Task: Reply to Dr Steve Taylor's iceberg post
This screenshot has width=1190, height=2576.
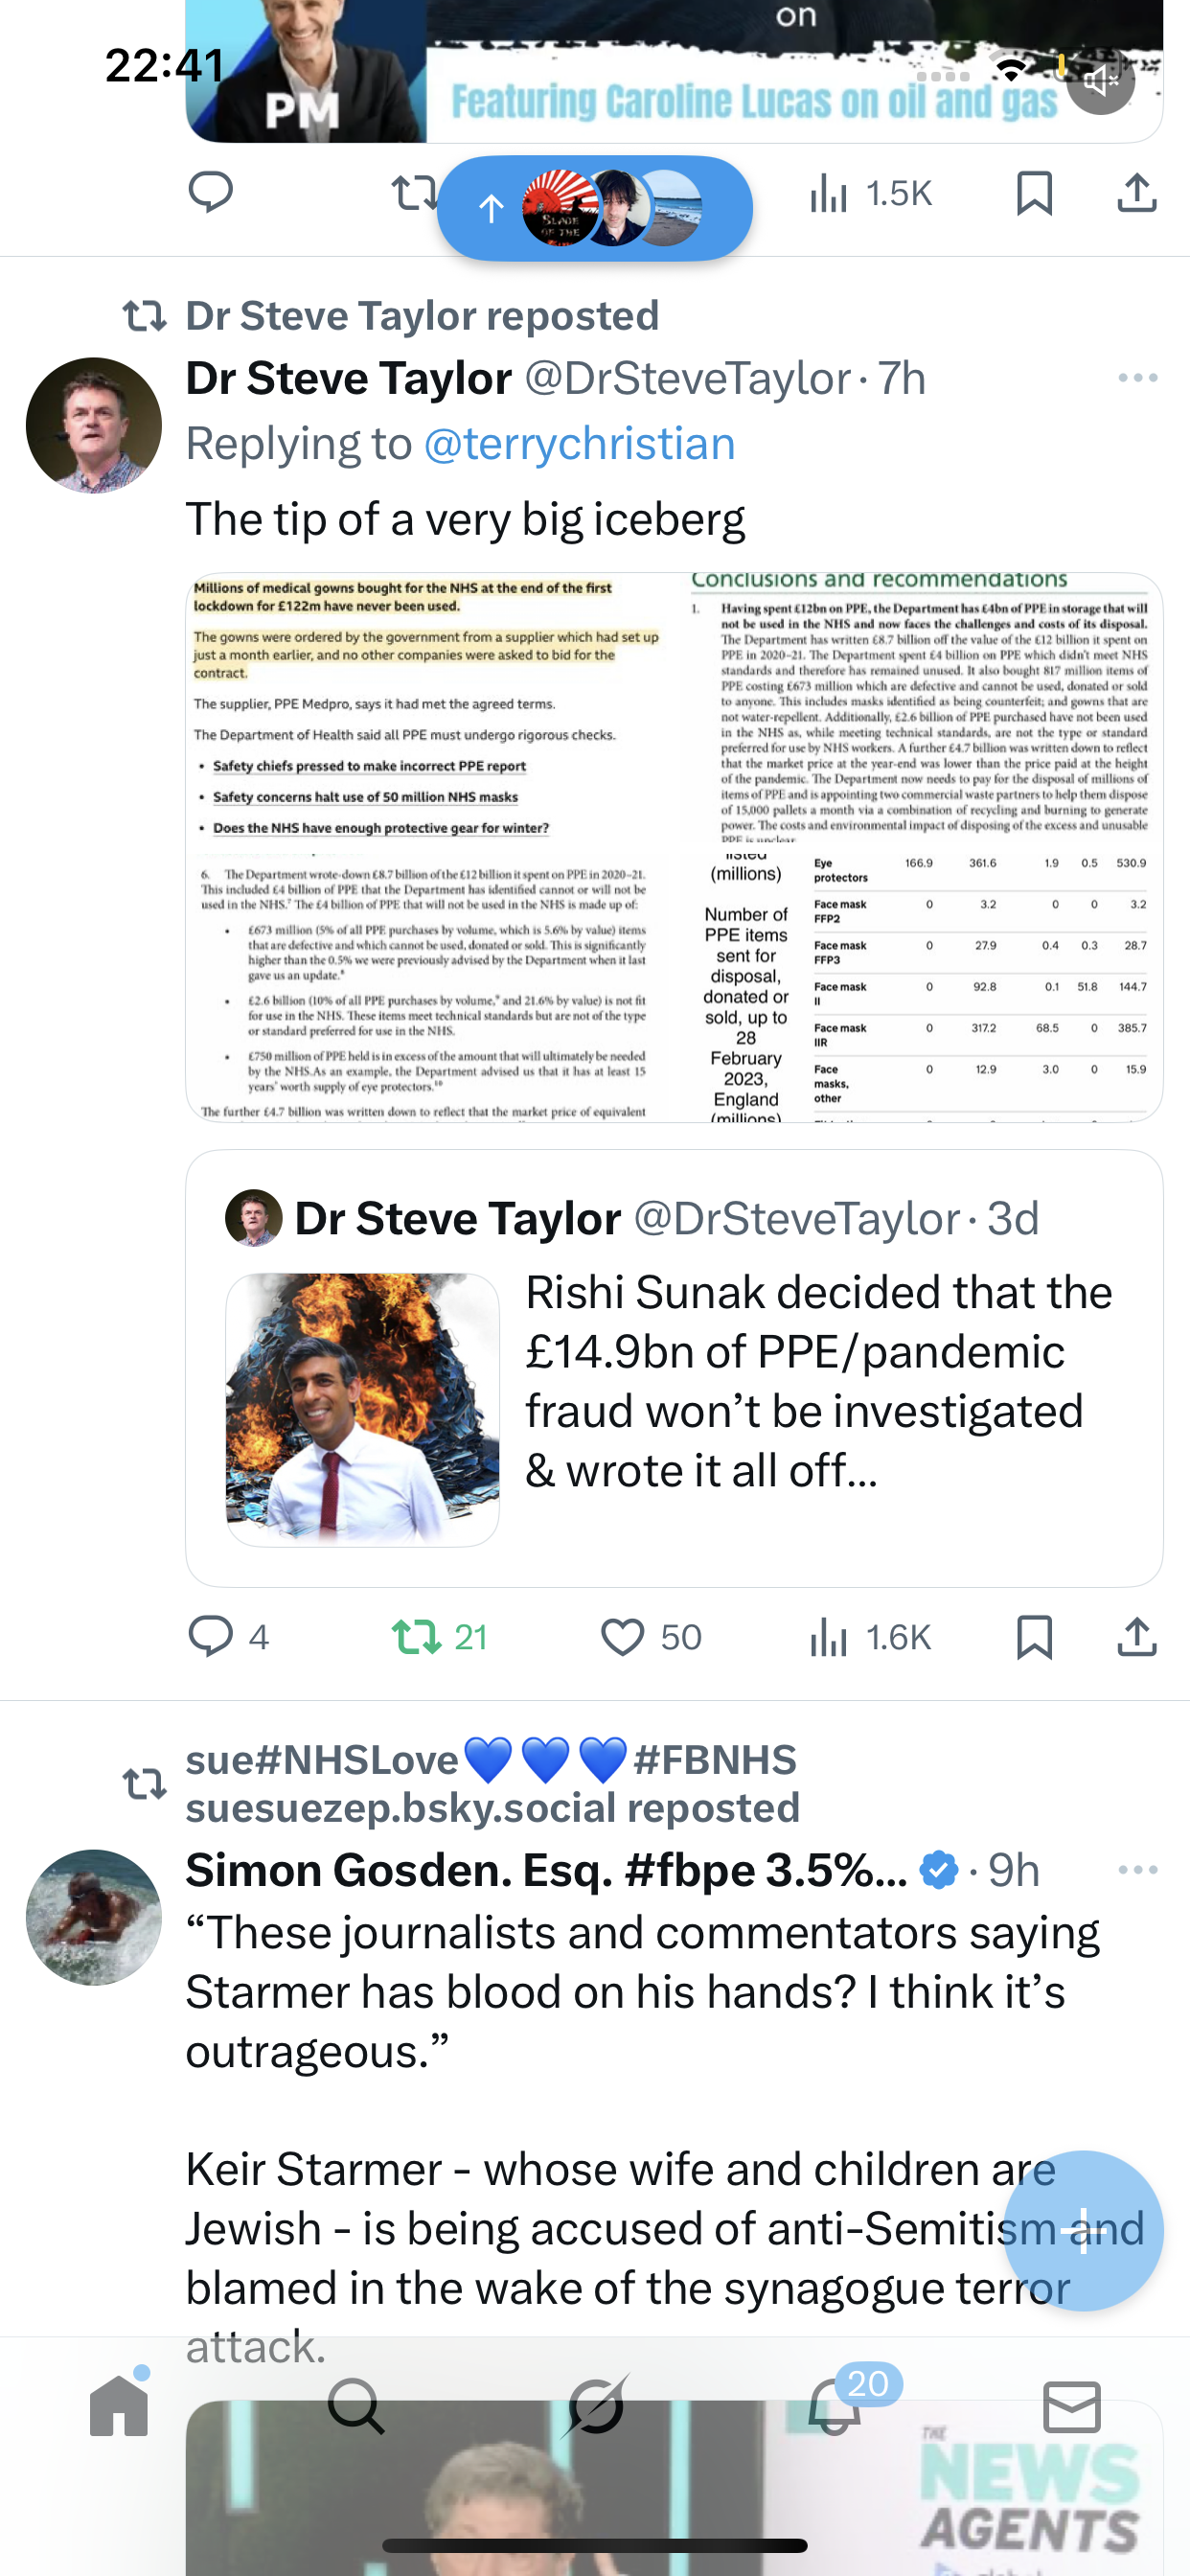Action: coord(211,1638)
